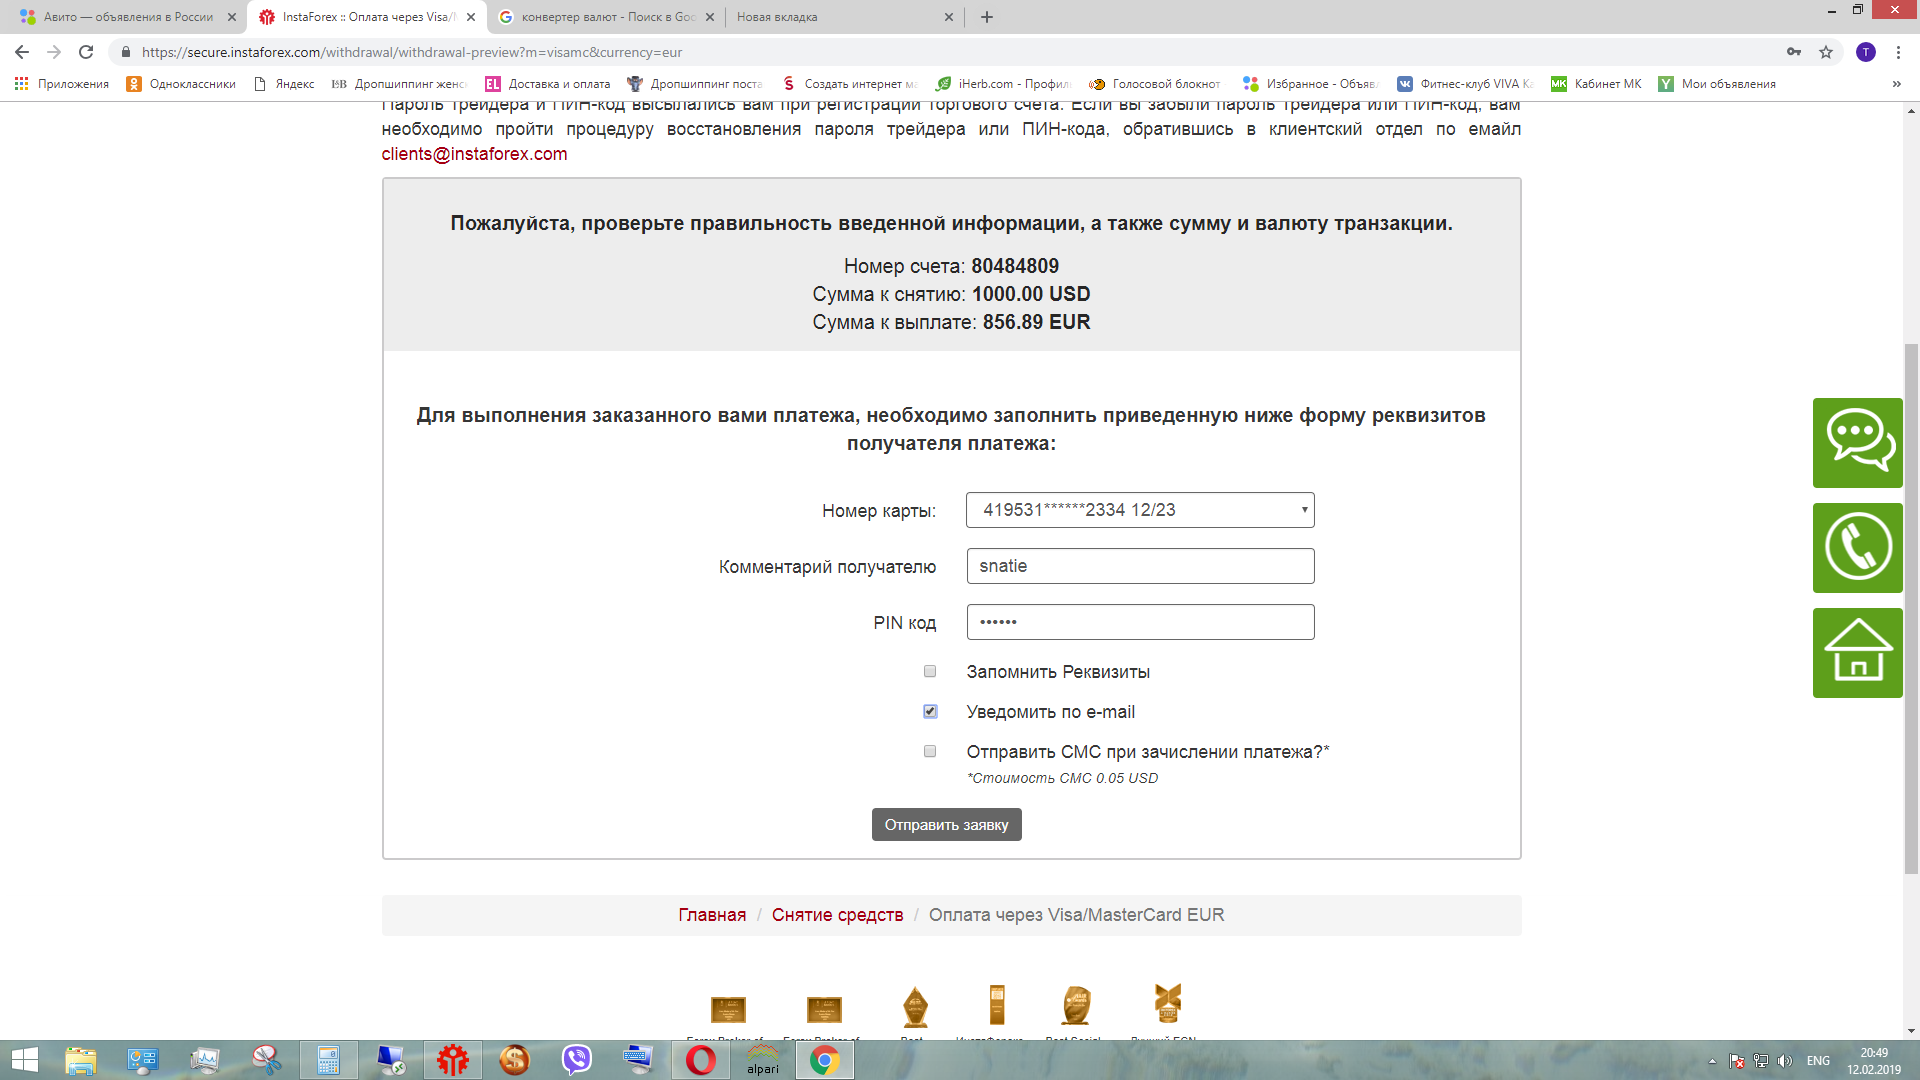Open the saved passwords key icon
This screenshot has width=1920, height=1080.
[x=1794, y=52]
